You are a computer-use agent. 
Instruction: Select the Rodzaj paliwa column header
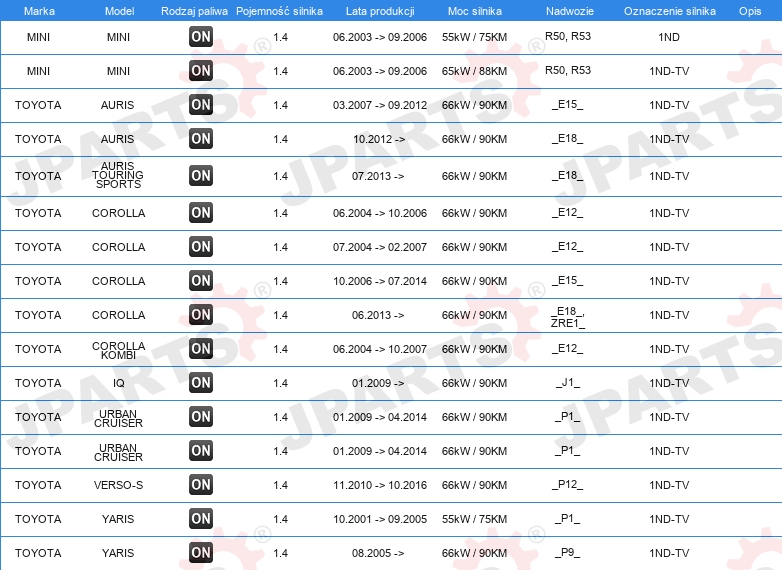(x=194, y=11)
